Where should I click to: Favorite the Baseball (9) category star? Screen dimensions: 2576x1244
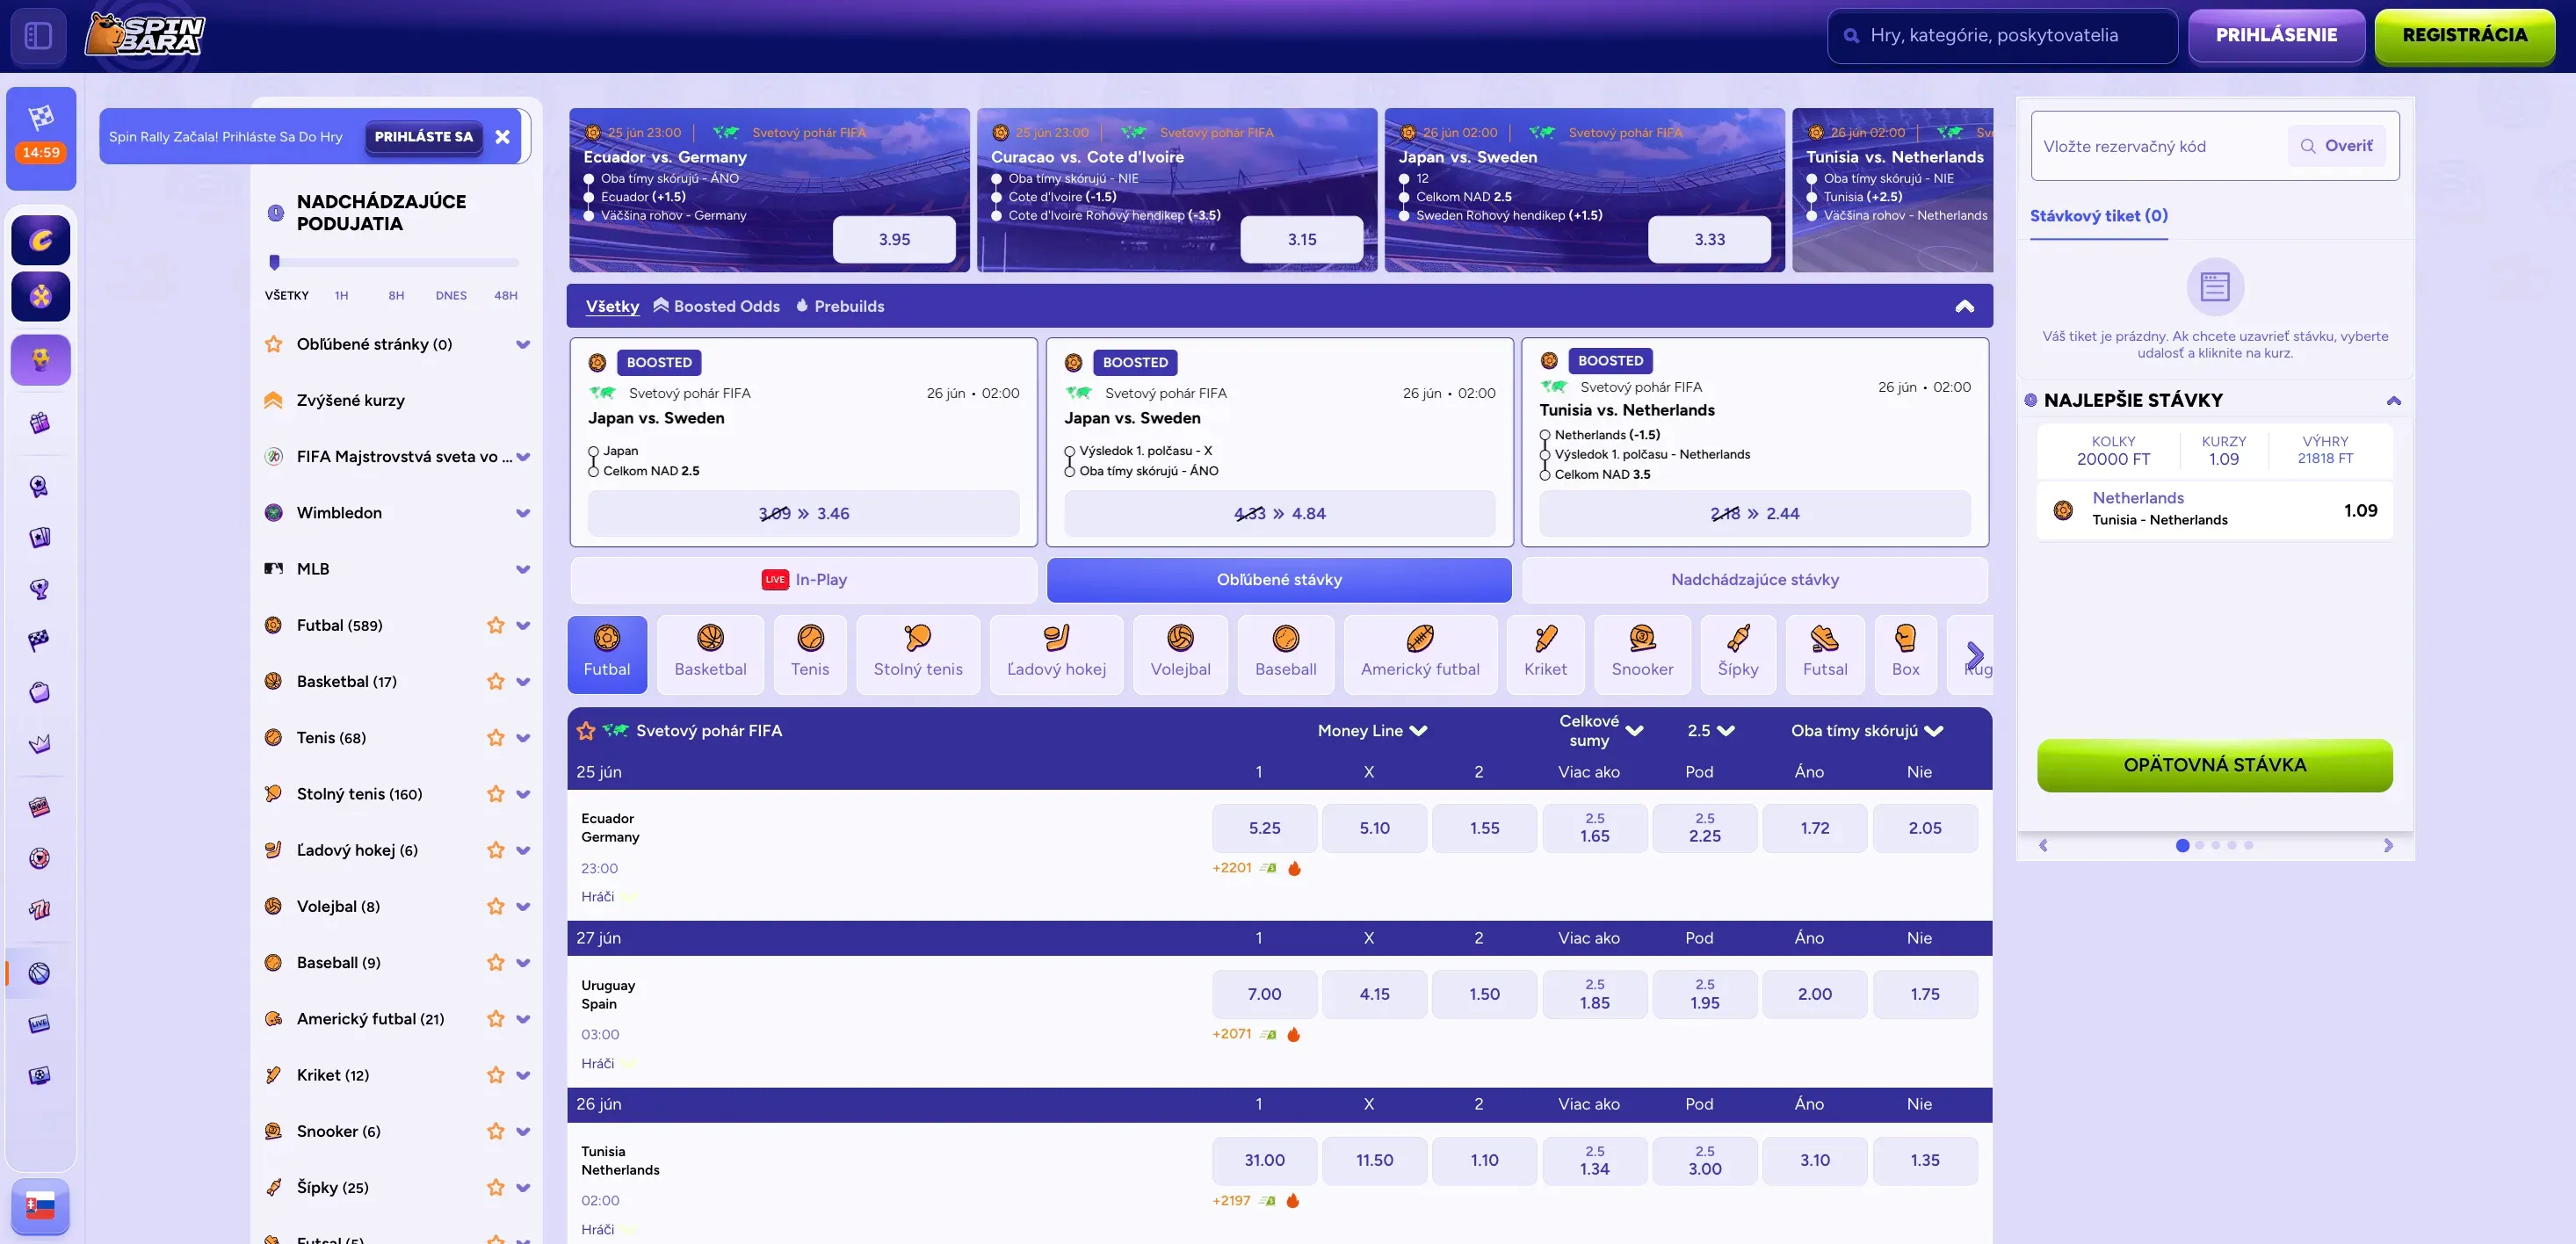point(495,962)
